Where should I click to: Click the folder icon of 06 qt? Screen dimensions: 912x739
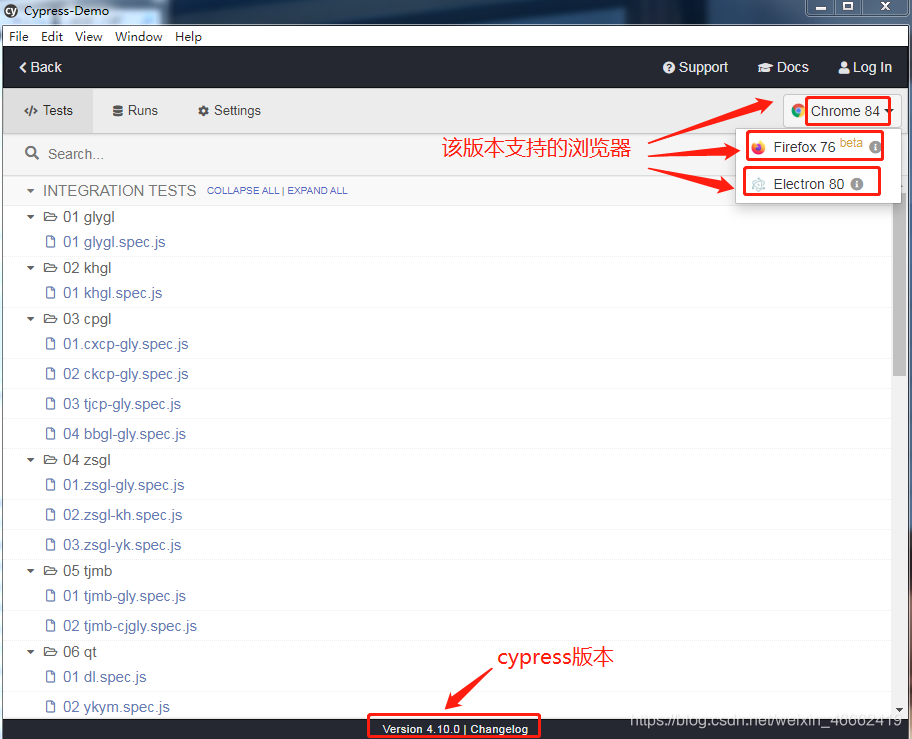(51, 652)
